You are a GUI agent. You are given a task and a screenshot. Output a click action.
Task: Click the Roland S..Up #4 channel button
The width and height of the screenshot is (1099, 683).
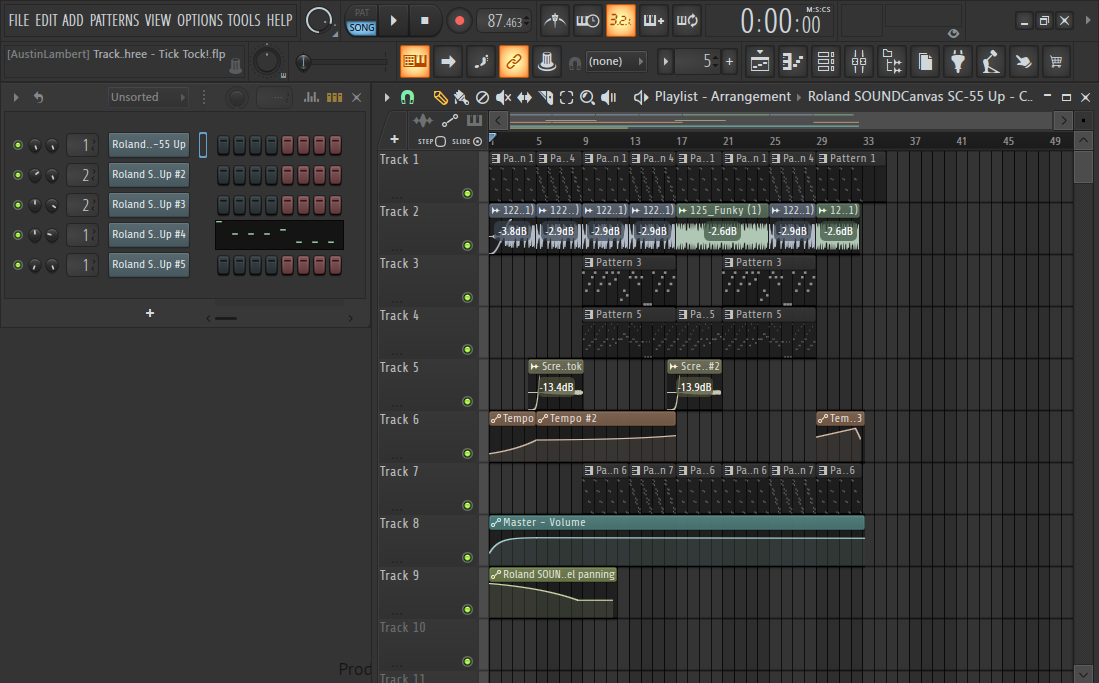click(x=149, y=234)
